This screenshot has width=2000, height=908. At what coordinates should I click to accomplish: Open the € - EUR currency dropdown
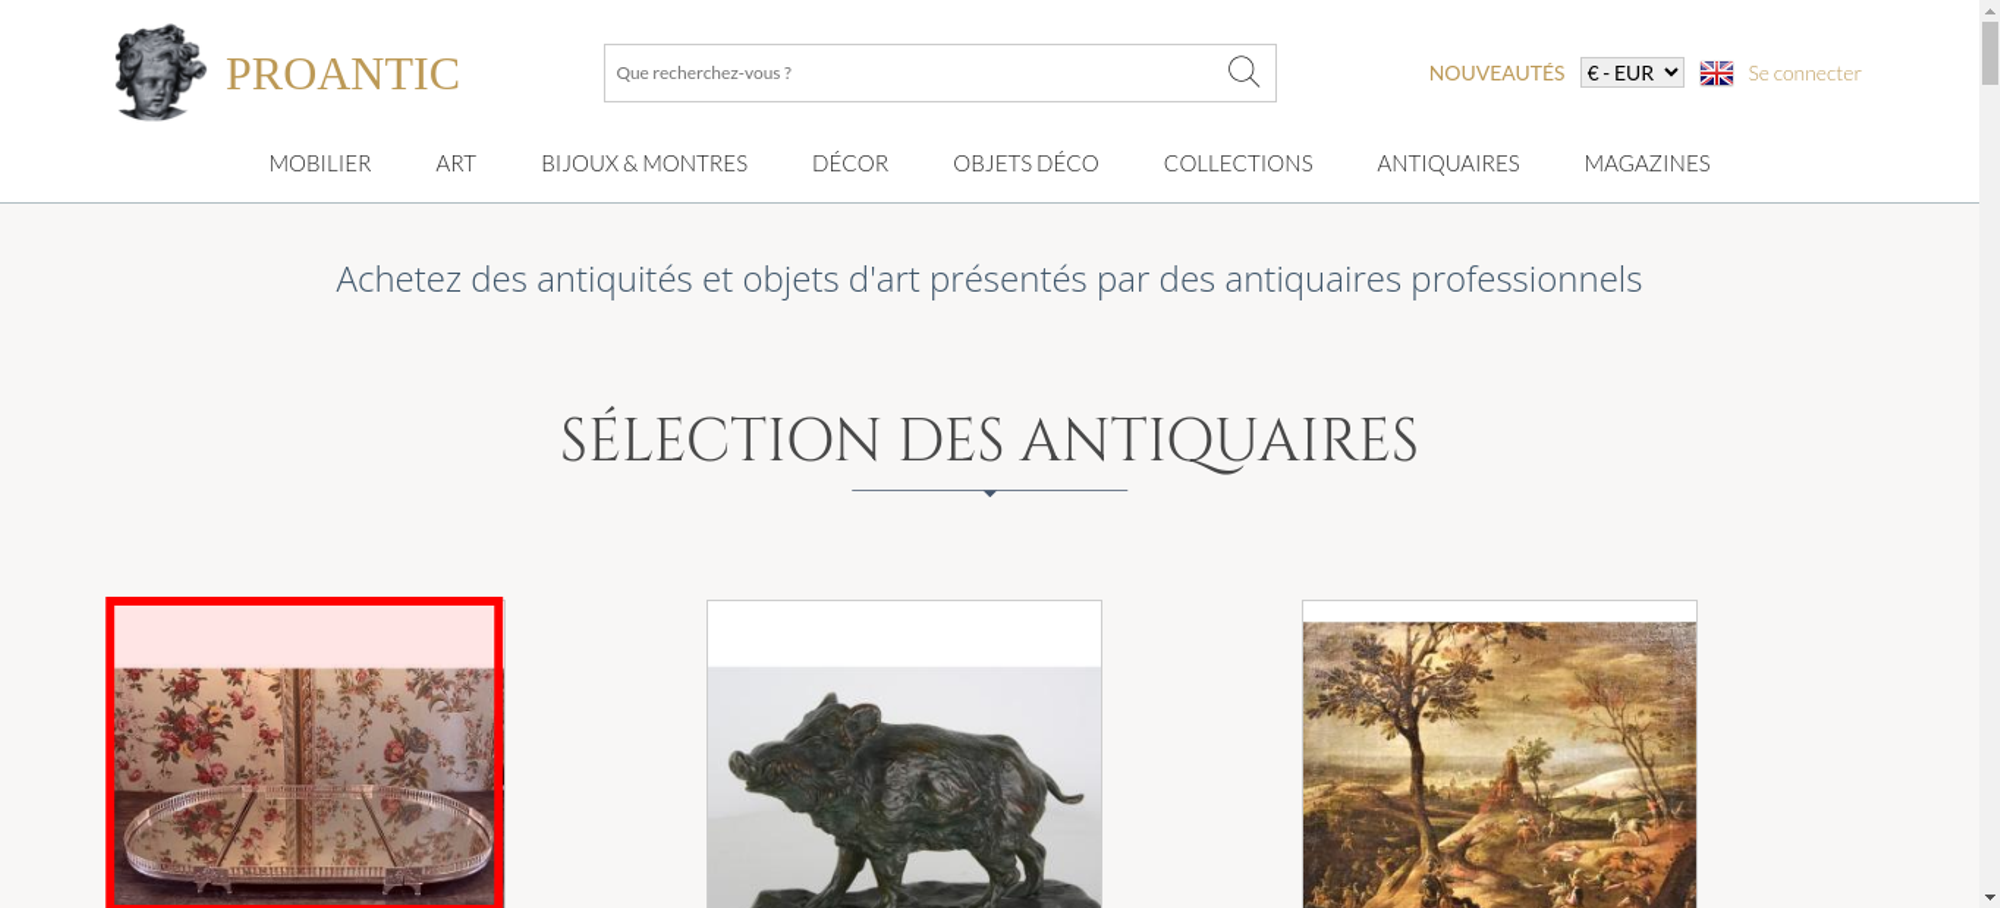1632,73
